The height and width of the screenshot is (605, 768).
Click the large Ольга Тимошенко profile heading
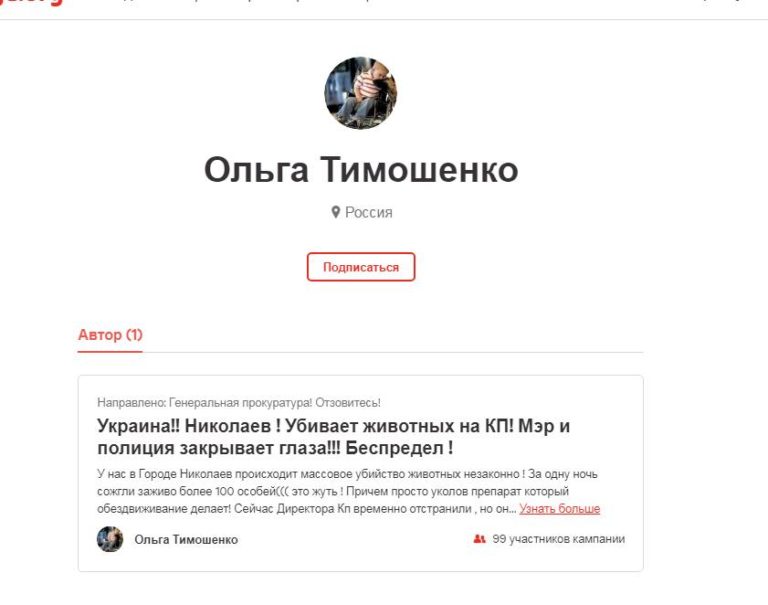[361, 169]
